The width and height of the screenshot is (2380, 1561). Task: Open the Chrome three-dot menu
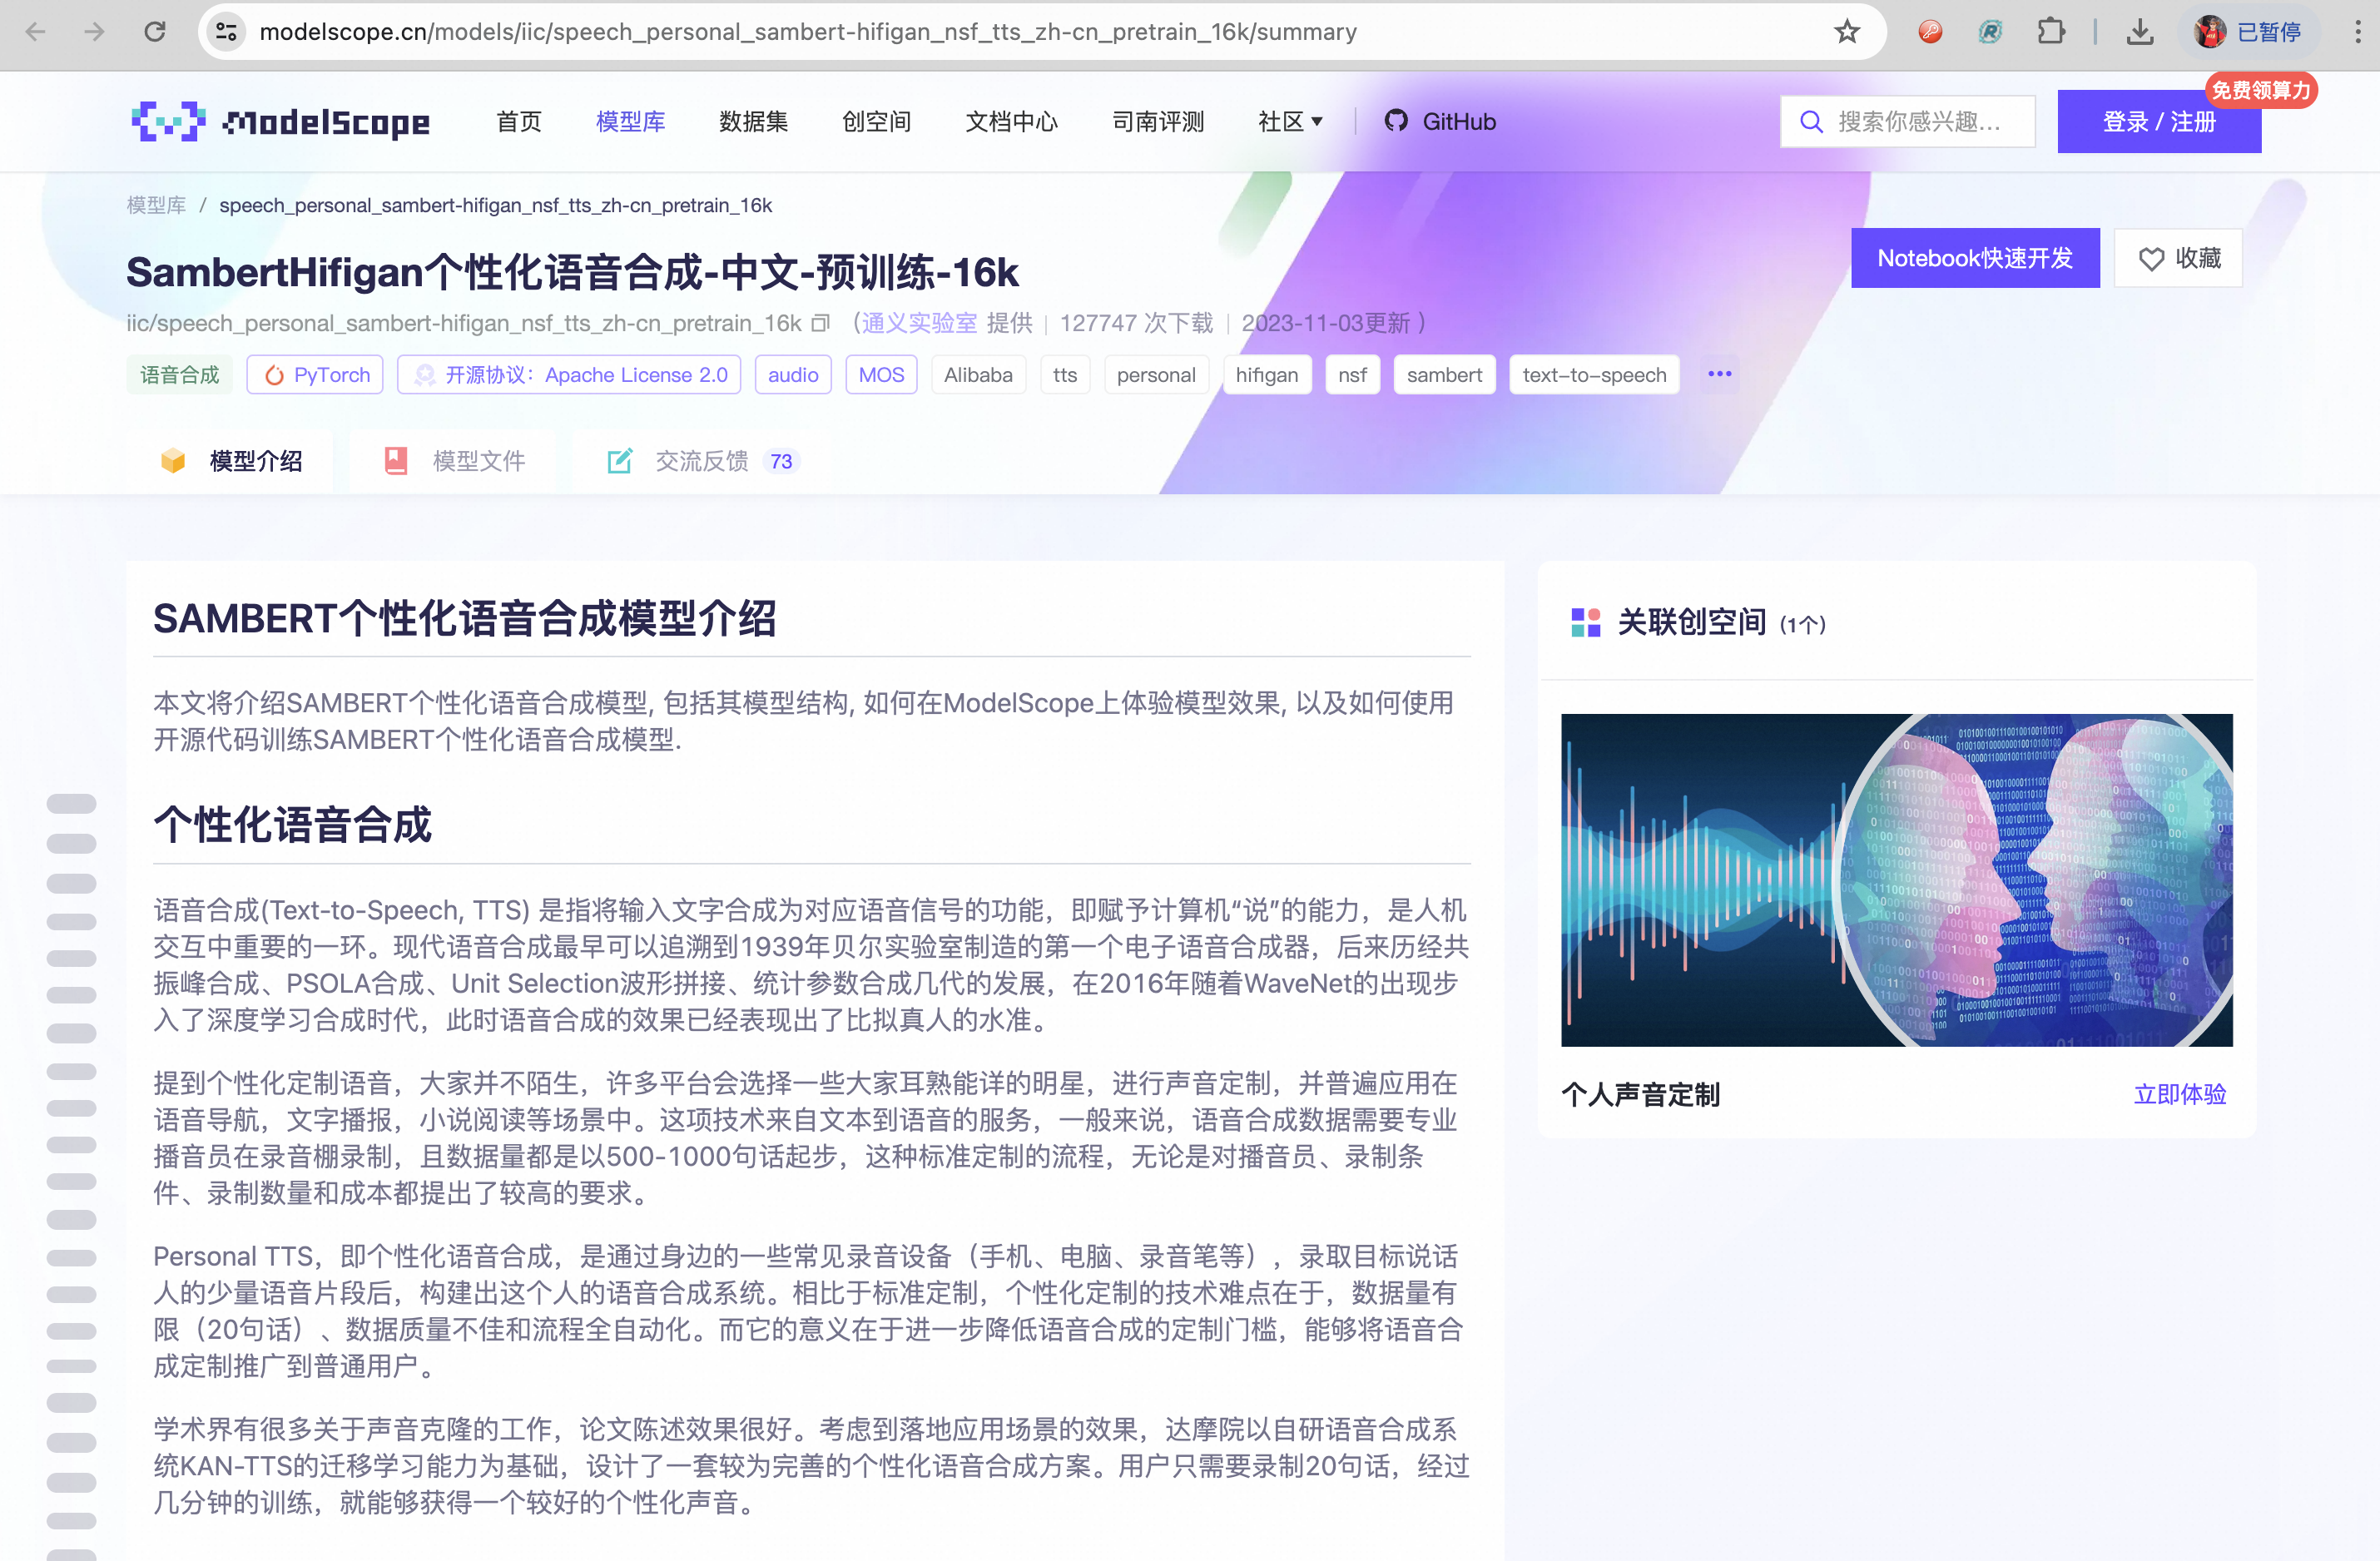tap(2357, 32)
